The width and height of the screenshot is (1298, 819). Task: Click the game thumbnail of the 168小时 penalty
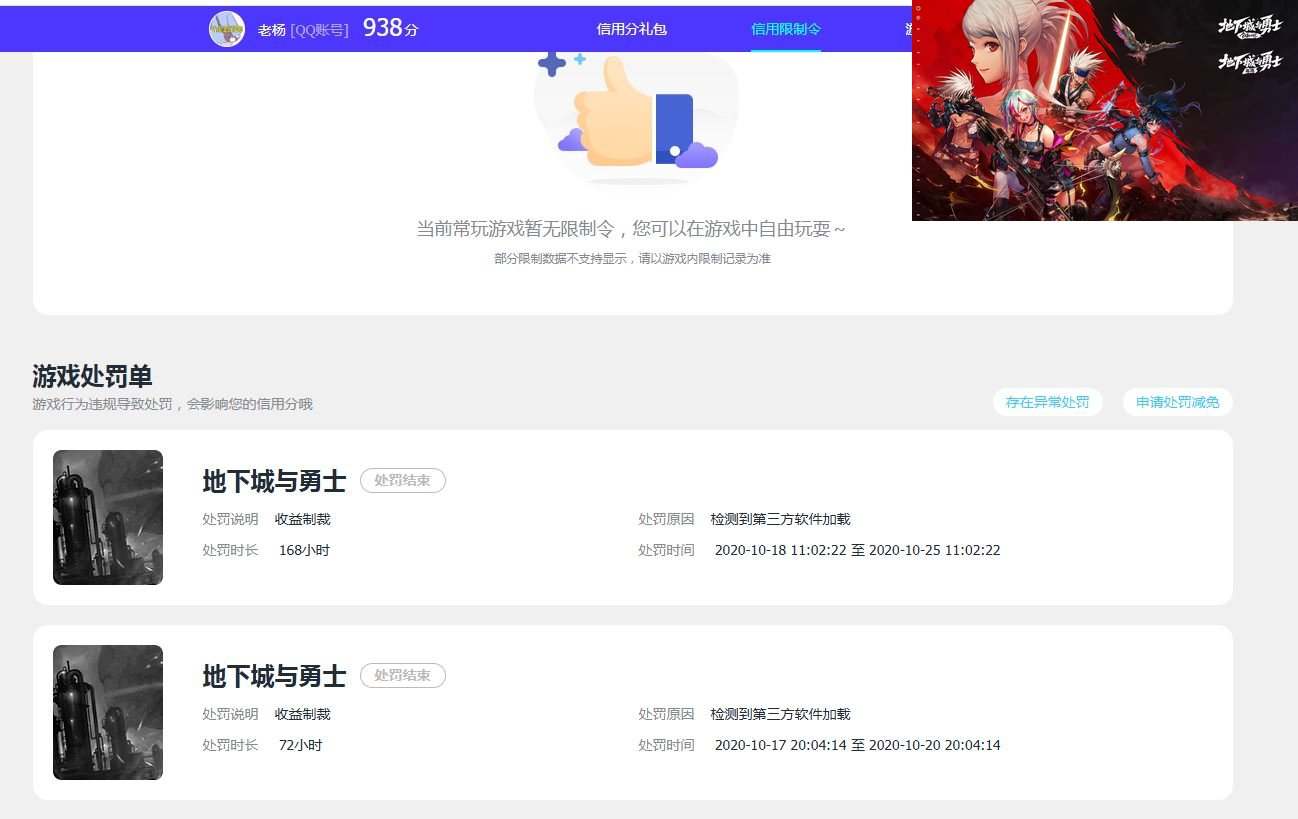tap(108, 517)
